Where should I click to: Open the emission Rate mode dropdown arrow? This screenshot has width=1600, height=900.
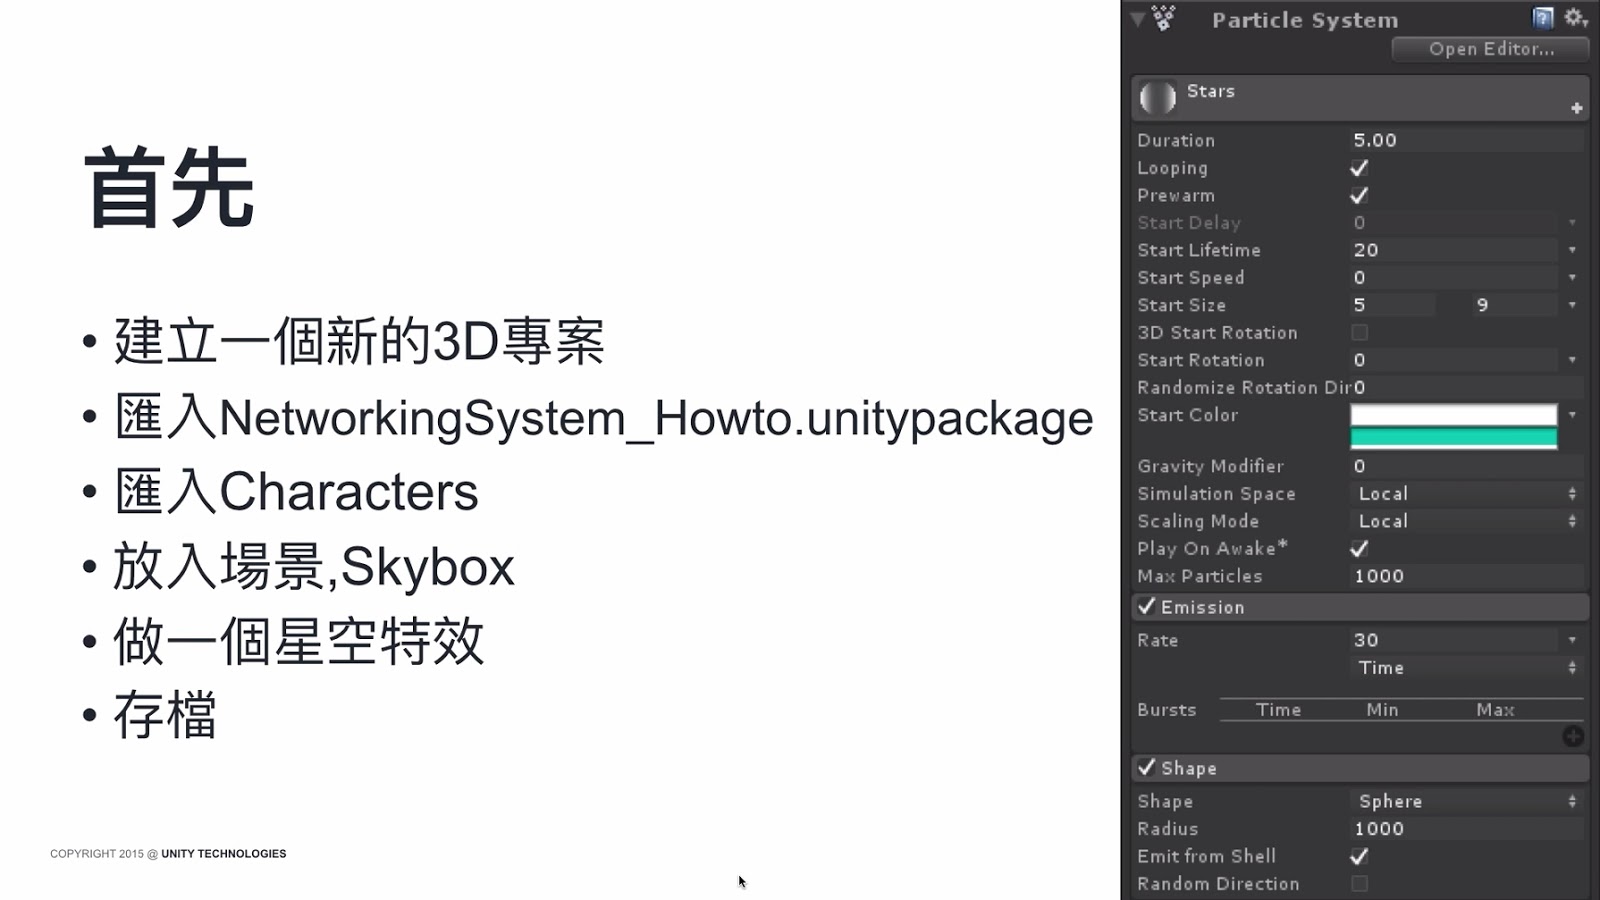pos(1572,640)
